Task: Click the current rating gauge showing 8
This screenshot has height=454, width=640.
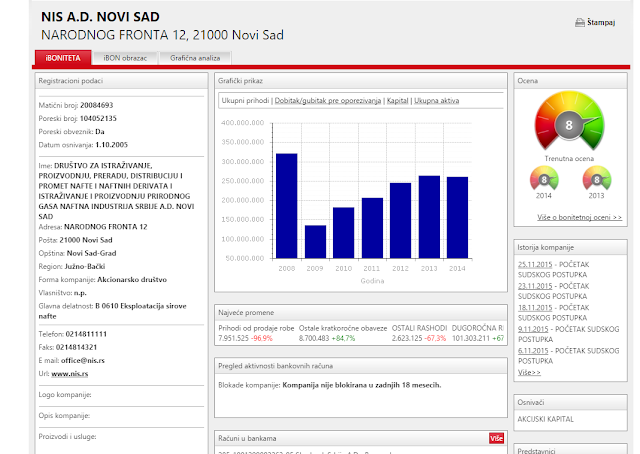Action: pyautogui.click(x=569, y=121)
